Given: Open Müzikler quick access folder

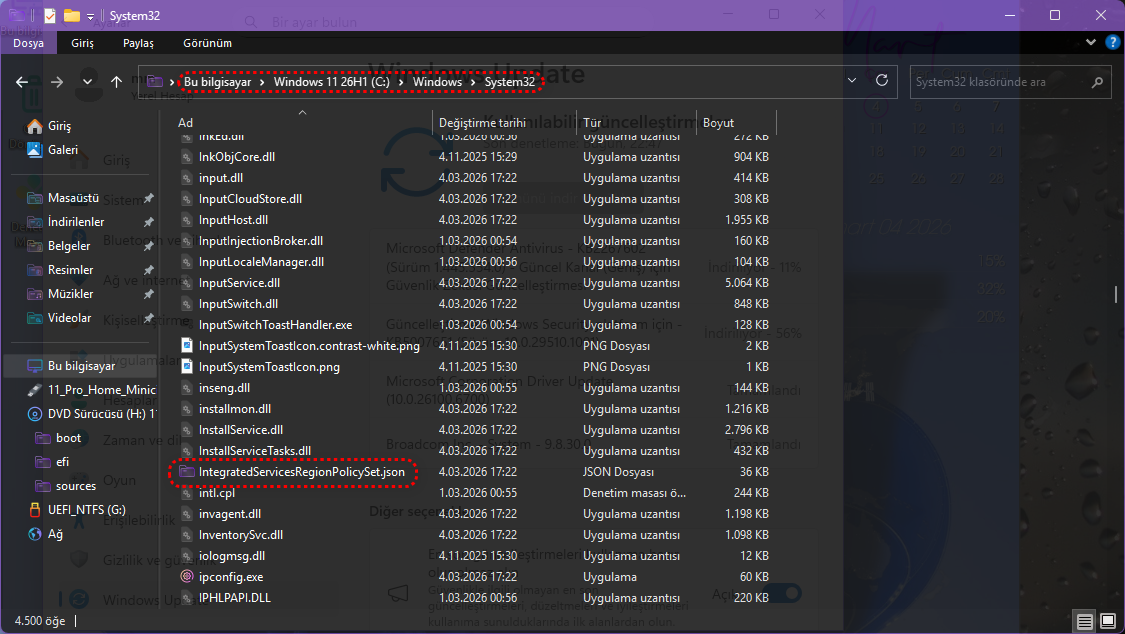Looking at the screenshot, I should click(x=70, y=294).
